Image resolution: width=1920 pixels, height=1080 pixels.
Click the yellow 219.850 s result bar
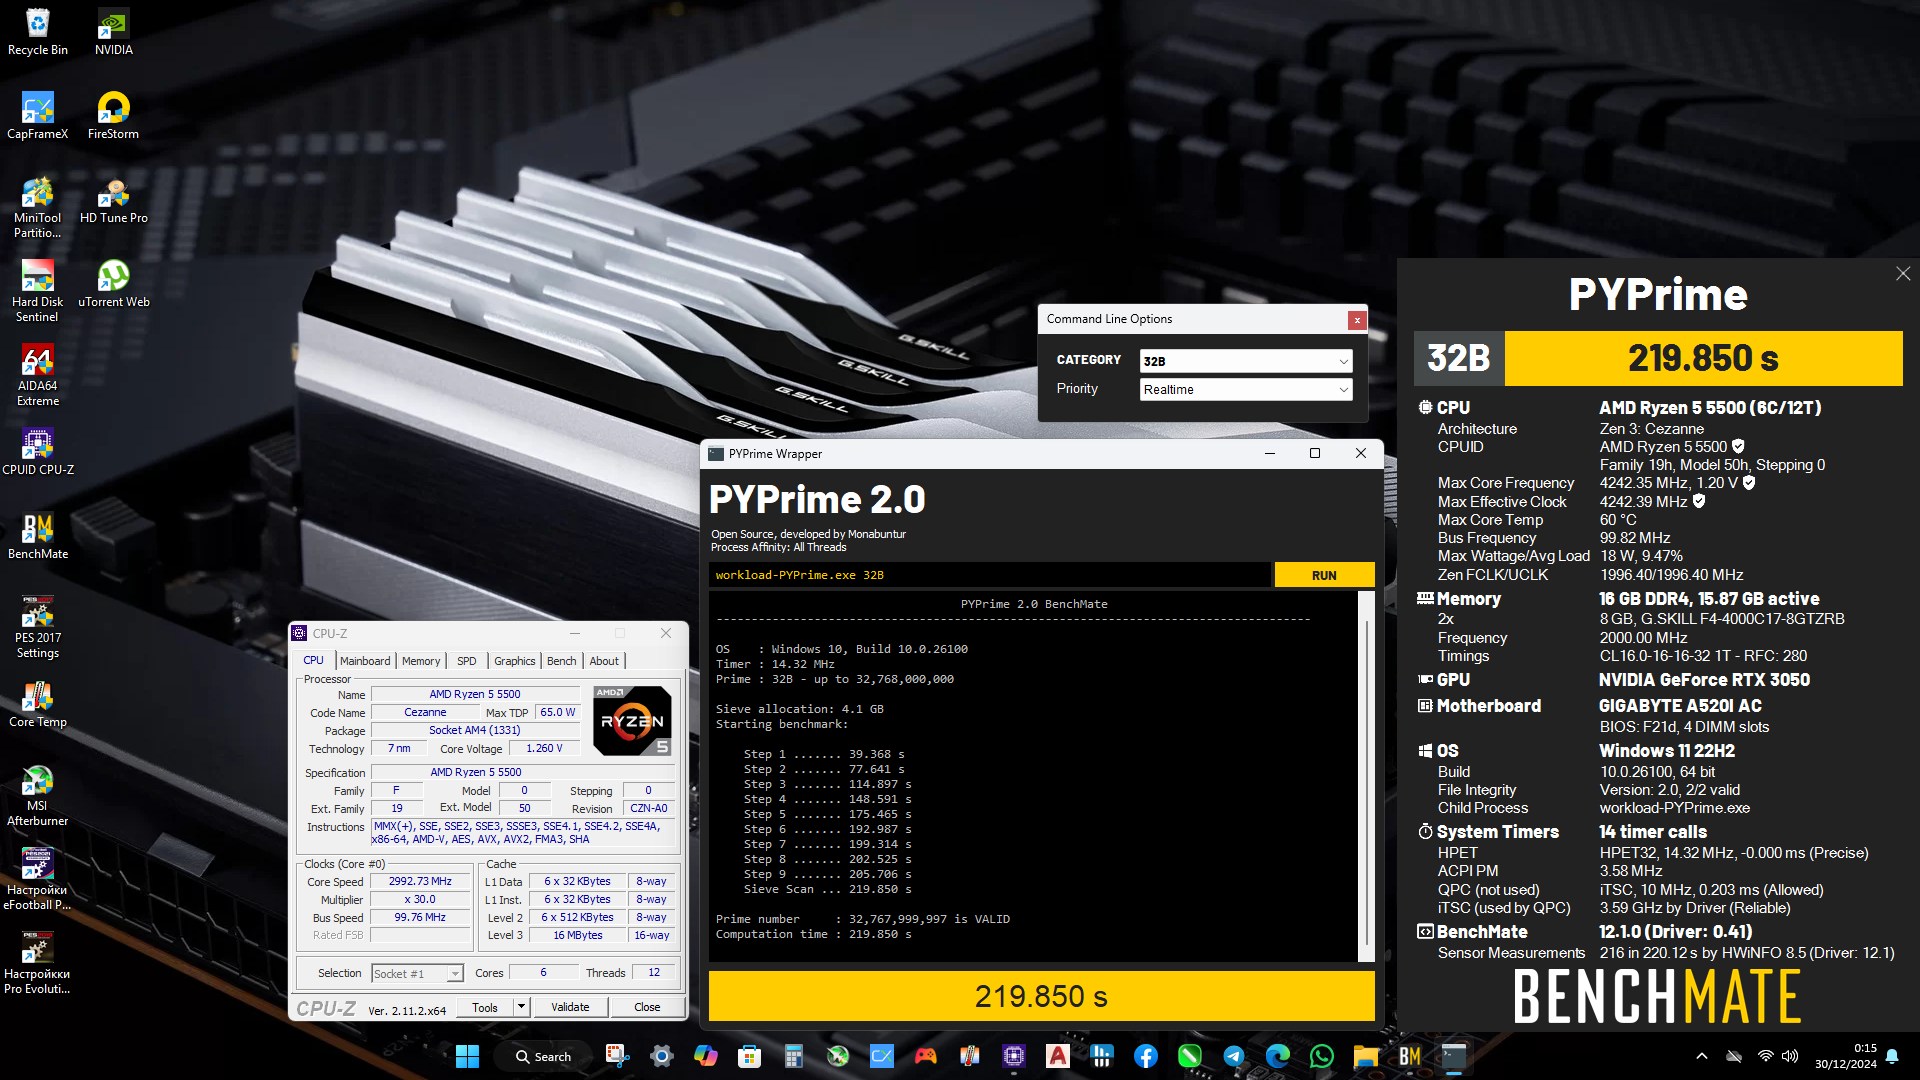tap(1041, 996)
